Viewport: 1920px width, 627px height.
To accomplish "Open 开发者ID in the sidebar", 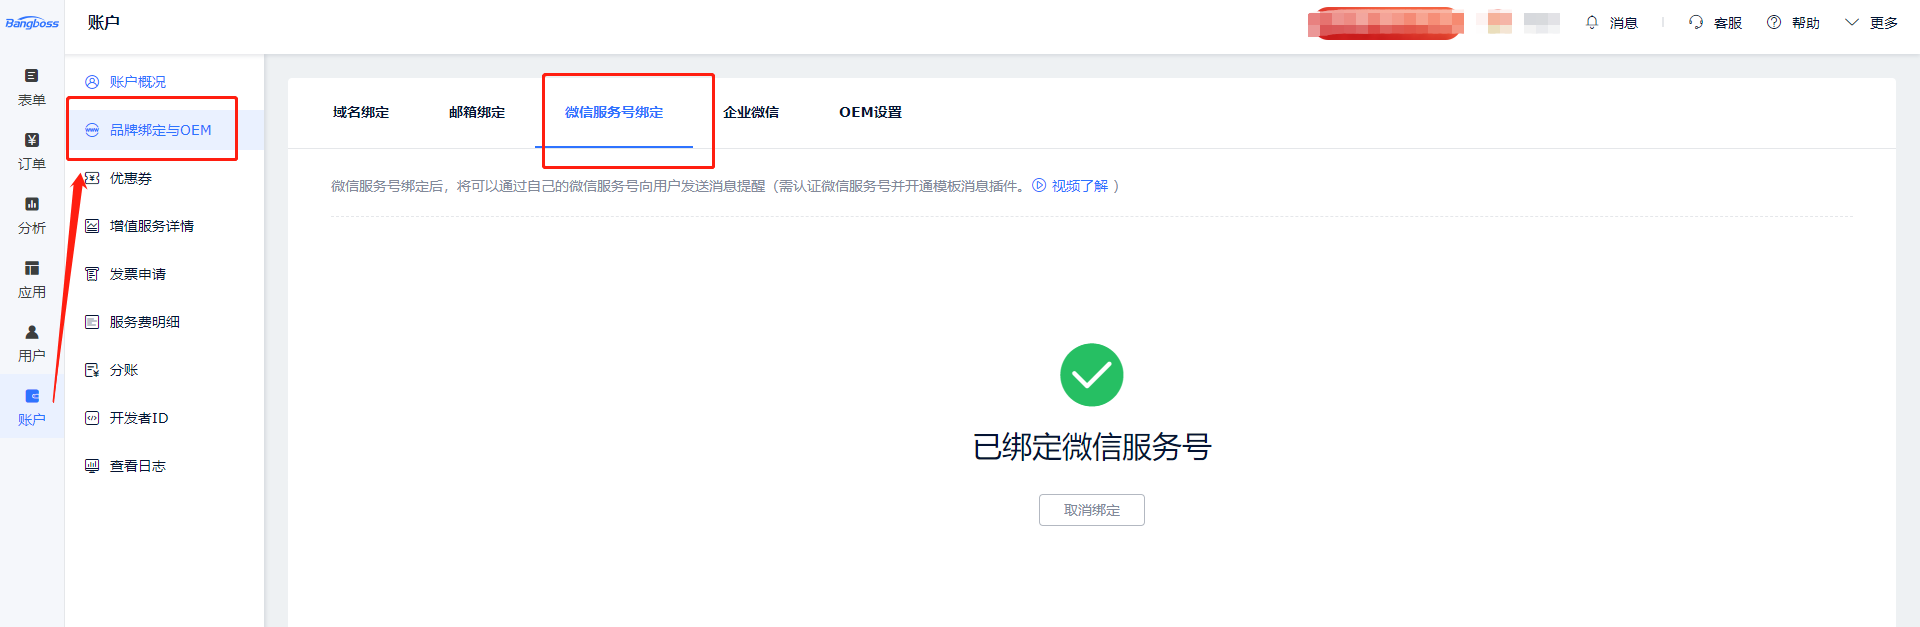I will pyautogui.click(x=139, y=418).
